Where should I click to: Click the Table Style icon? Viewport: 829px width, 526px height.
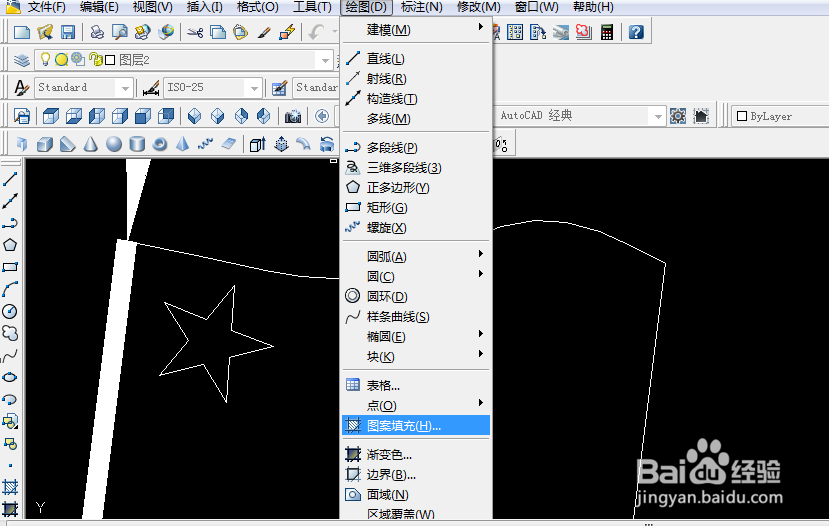279,88
